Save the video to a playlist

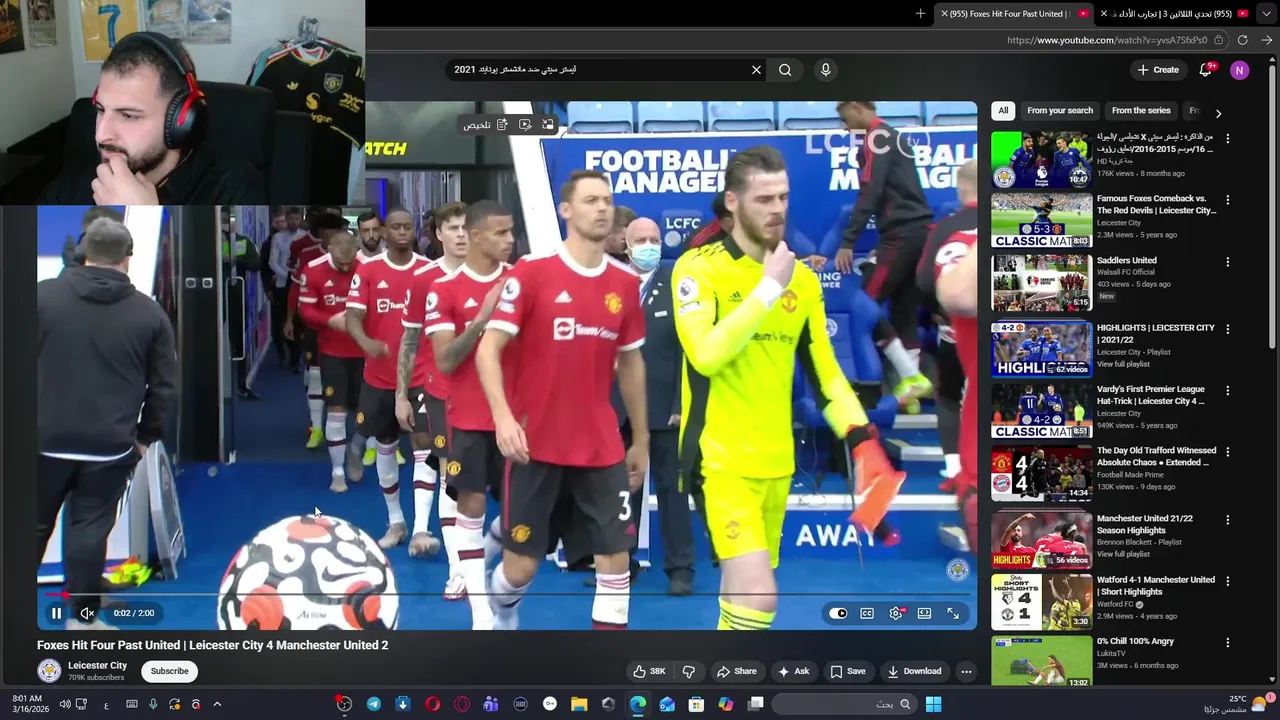tap(848, 671)
